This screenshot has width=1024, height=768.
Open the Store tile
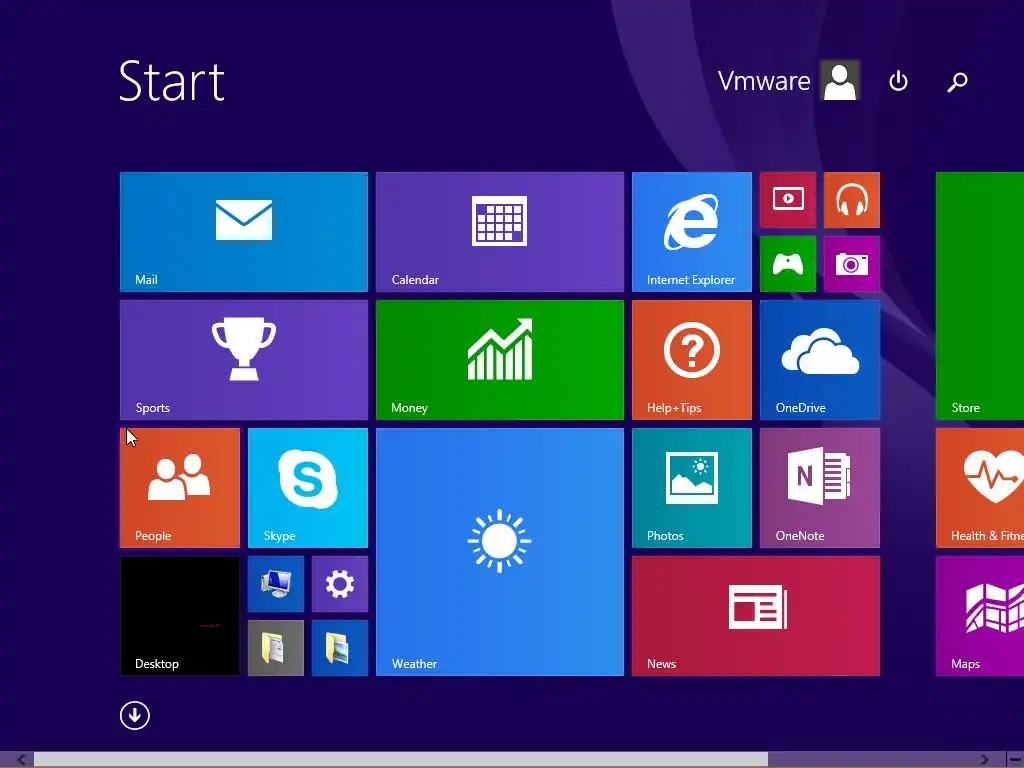click(980, 296)
